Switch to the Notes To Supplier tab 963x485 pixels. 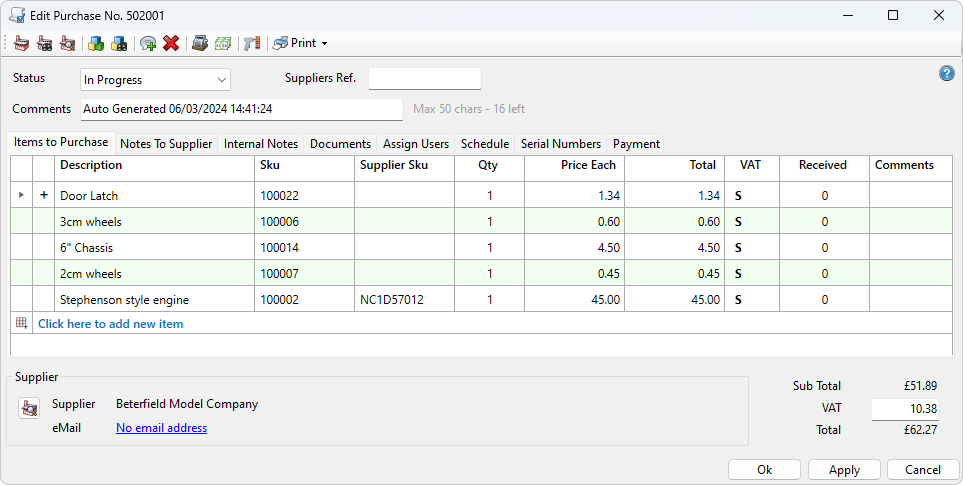(166, 144)
